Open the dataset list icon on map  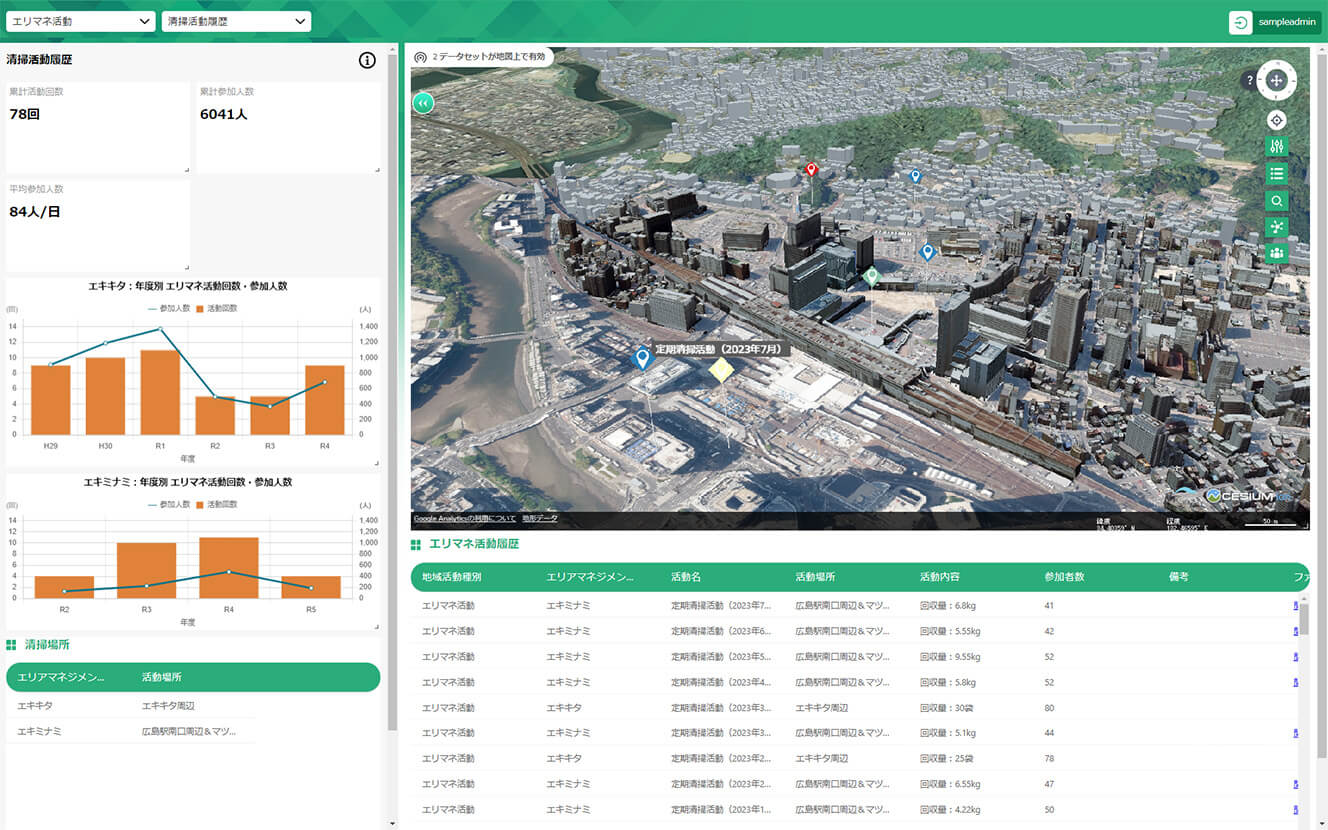coord(1276,174)
